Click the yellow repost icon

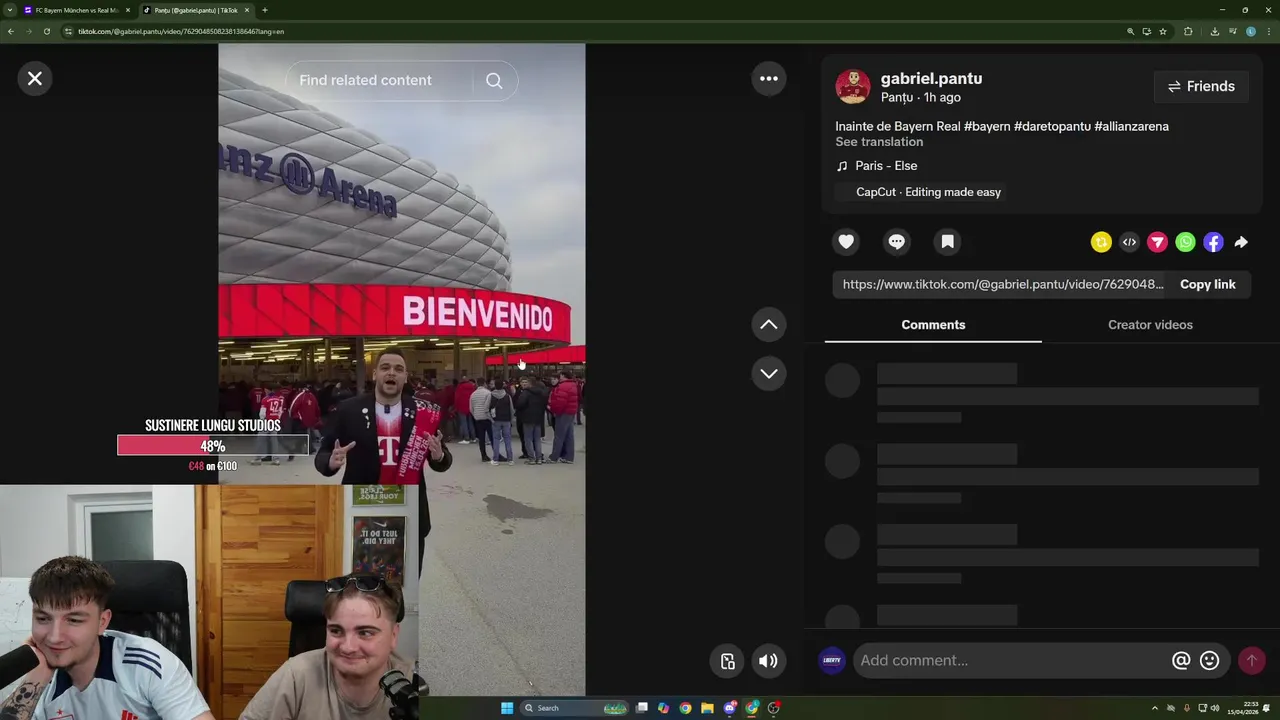click(x=1101, y=242)
